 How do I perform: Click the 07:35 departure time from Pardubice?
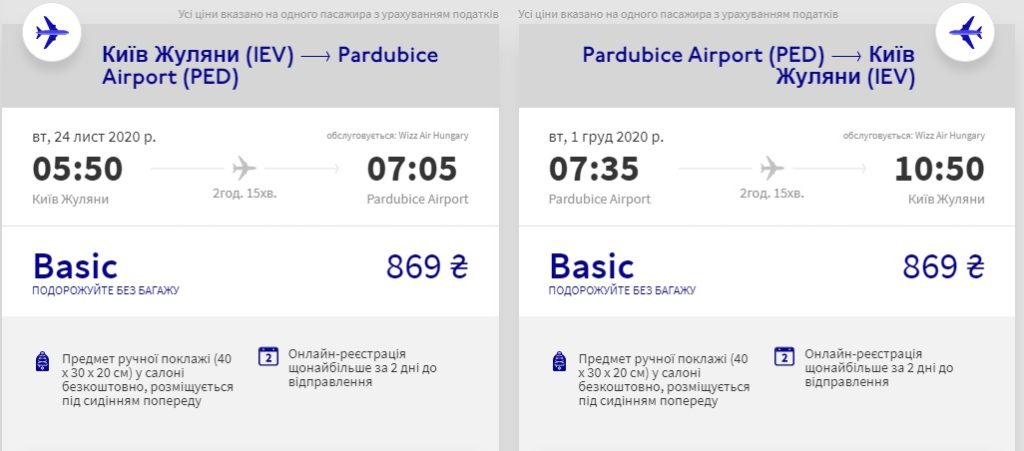tap(593, 169)
